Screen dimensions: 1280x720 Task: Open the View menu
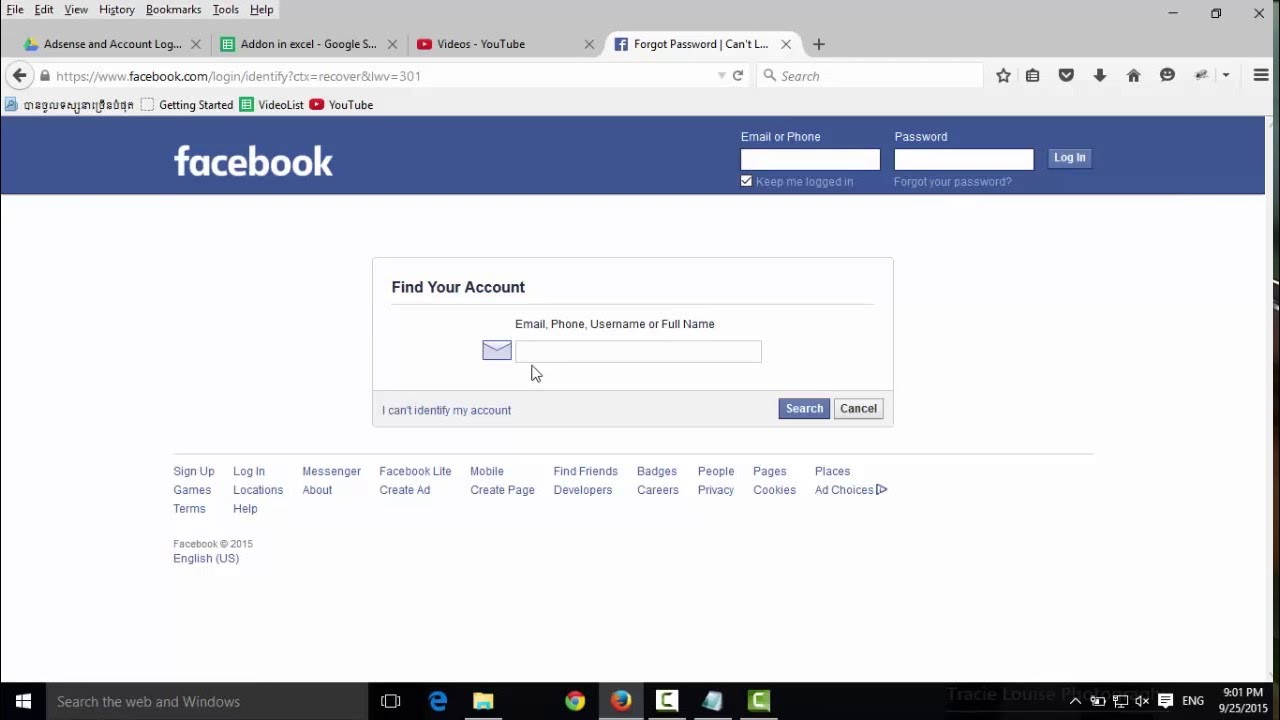coord(76,9)
